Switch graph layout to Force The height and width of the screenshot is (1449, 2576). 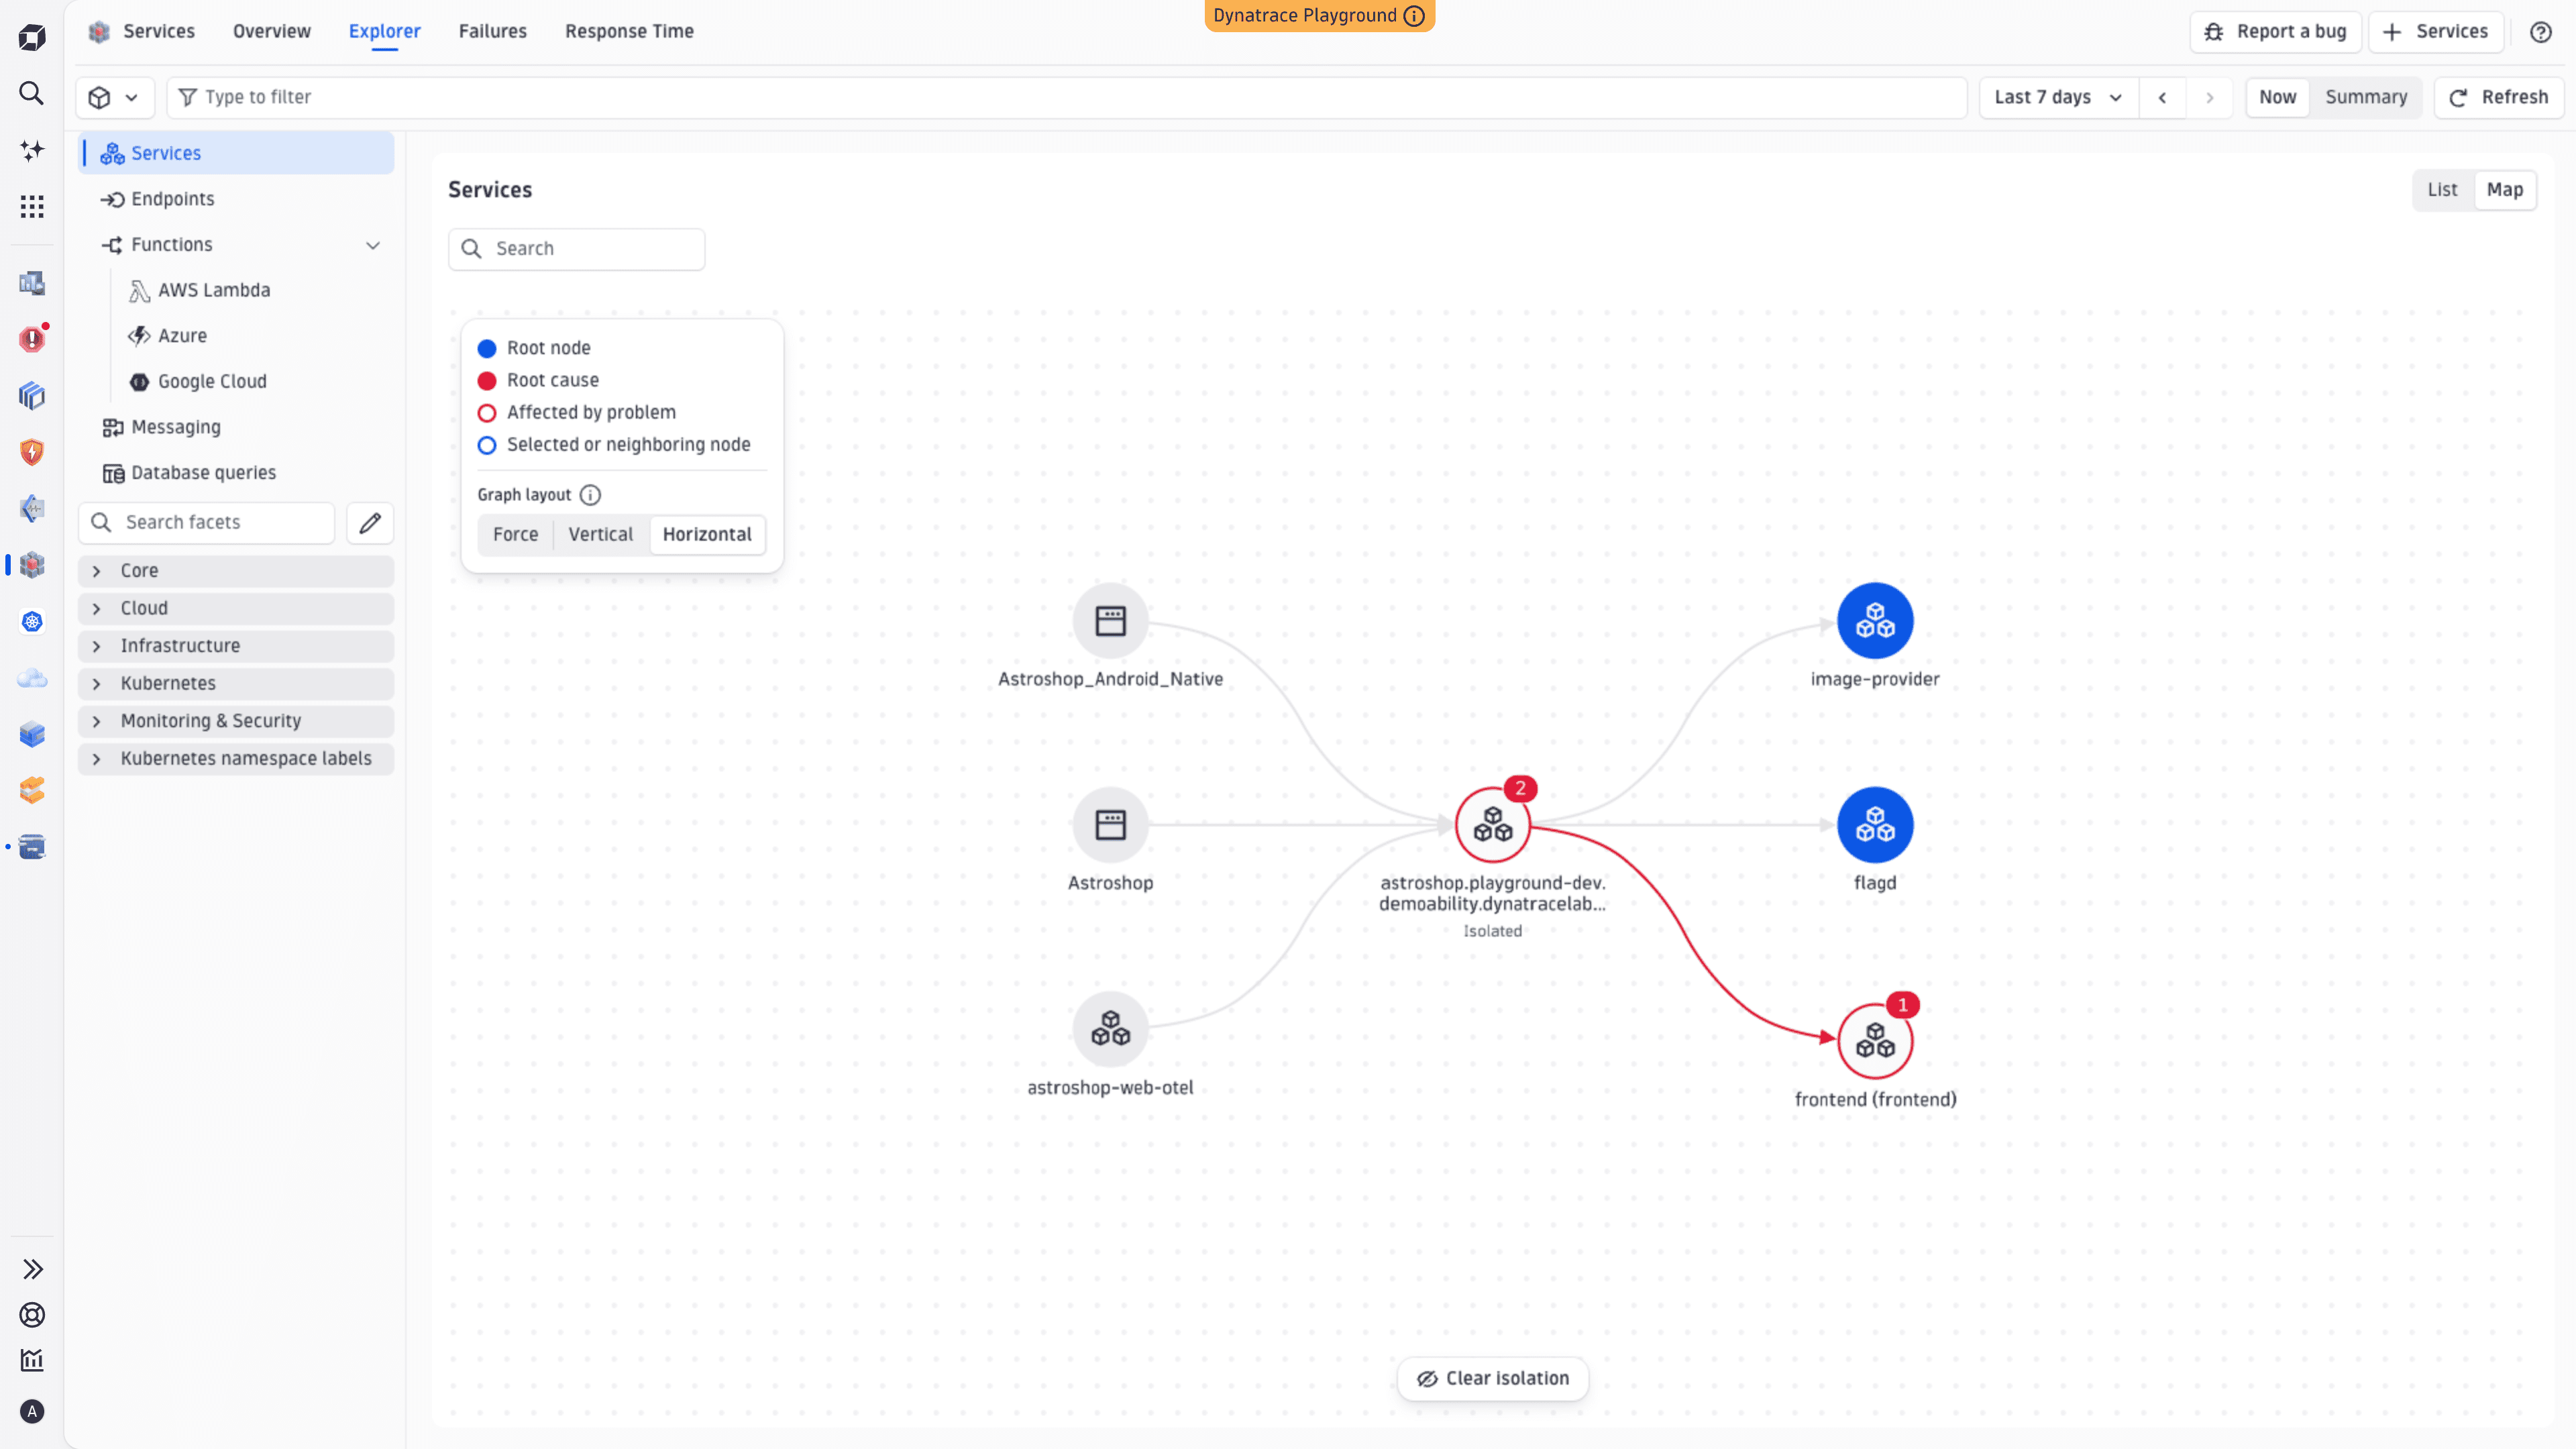[515, 534]
